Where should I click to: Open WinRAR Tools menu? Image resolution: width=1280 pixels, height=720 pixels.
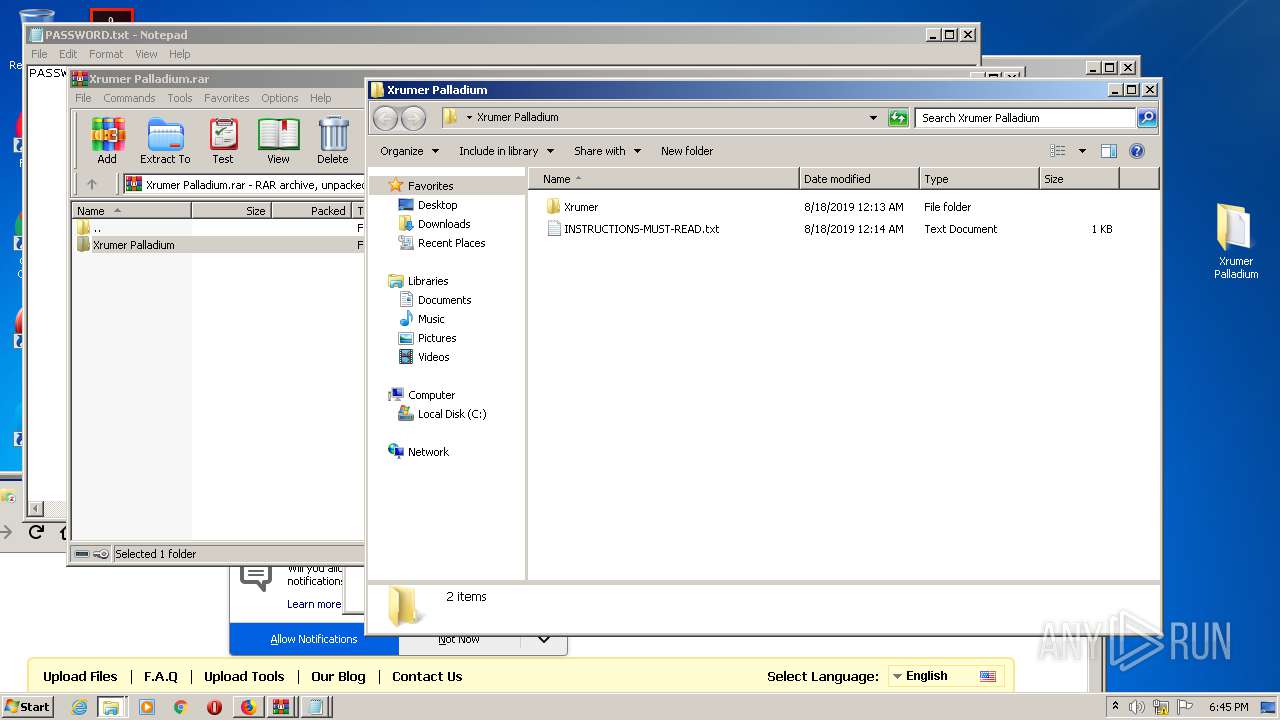pyautogui.click(x=180, y=98)
